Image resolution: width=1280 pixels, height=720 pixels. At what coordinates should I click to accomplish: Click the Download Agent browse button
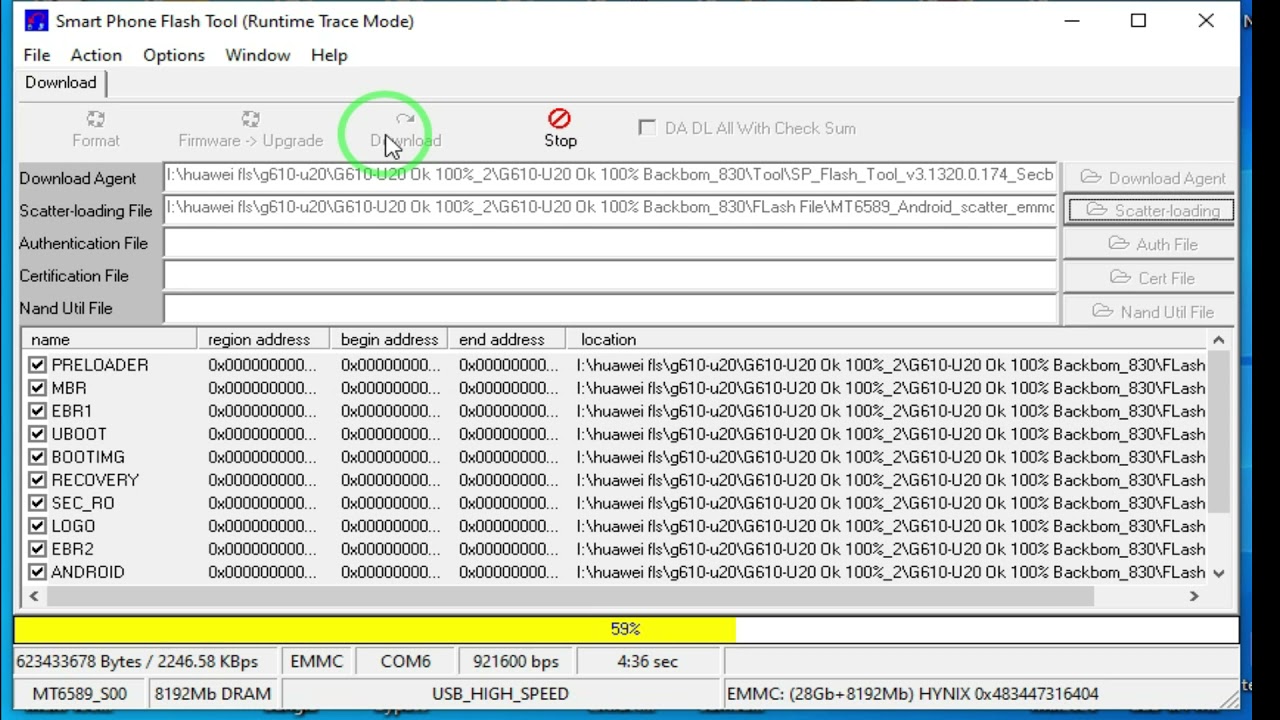click(x=1150, y=177)
